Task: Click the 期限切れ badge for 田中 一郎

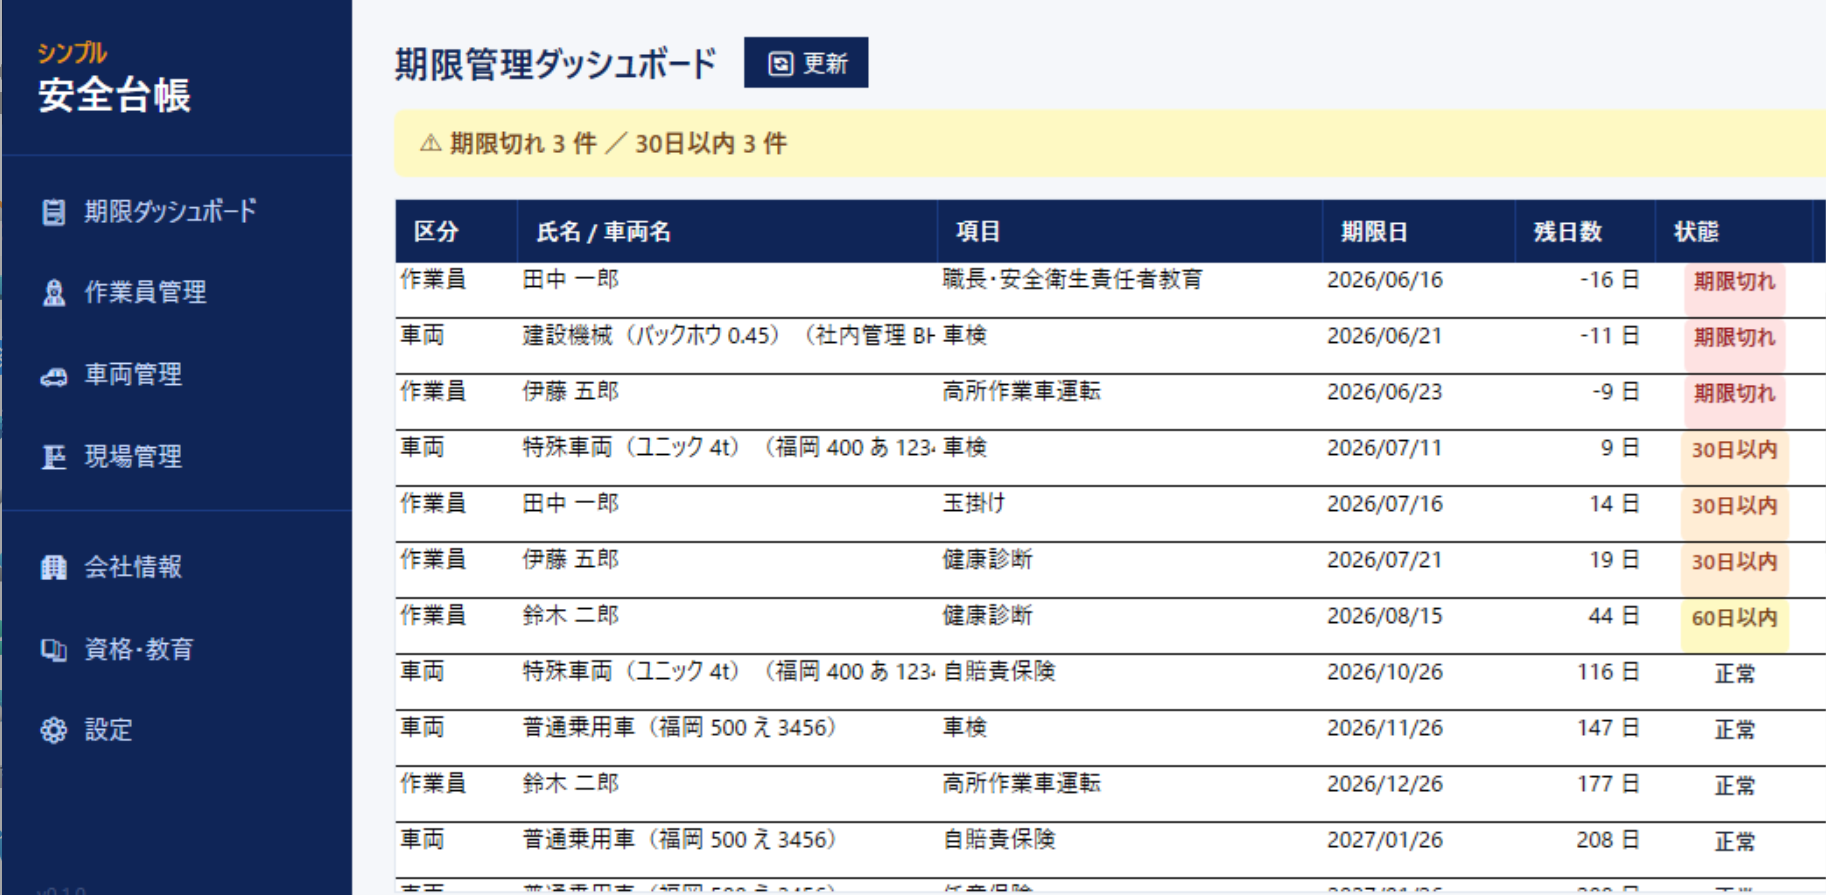Action: [x=1734, y=282]
